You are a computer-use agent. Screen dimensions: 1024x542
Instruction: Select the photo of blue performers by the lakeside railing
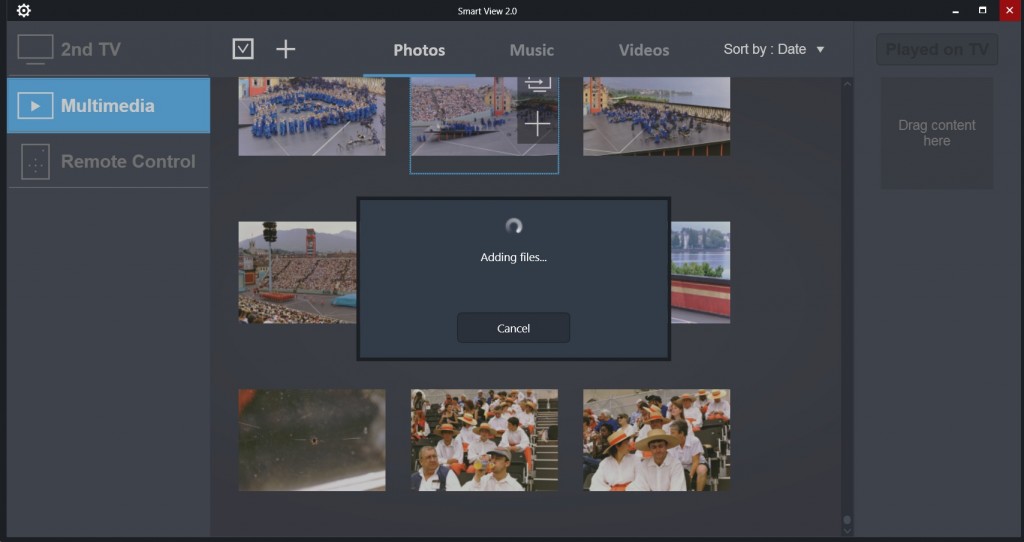point(656,116)
